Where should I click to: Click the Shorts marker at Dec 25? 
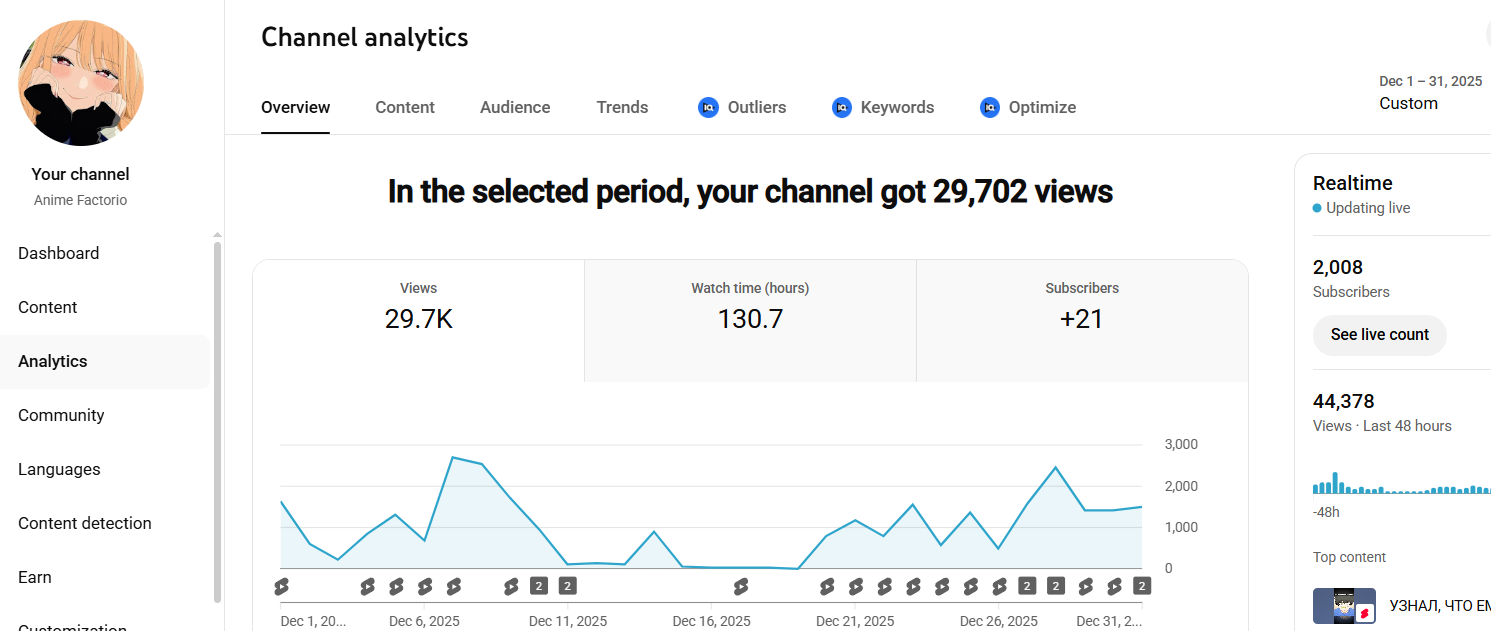click(970, 586)
